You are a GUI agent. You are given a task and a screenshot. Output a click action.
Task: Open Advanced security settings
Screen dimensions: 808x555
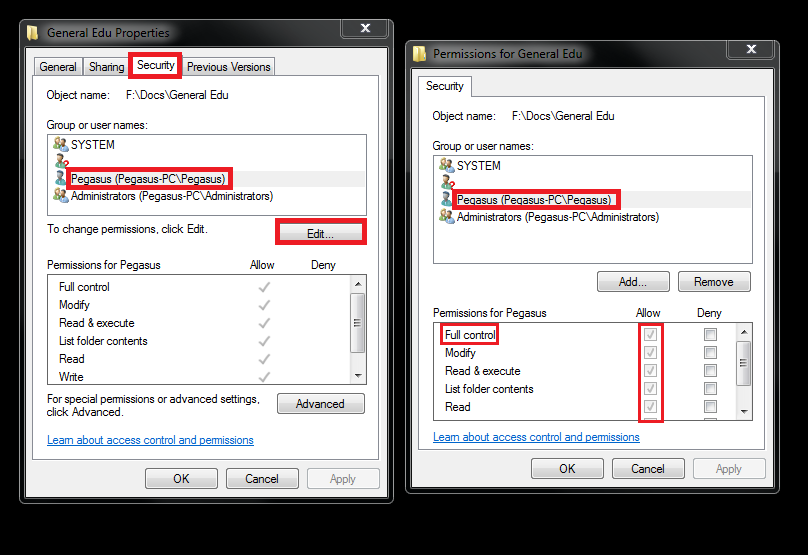pyautogui.click(x=321, y=404)
